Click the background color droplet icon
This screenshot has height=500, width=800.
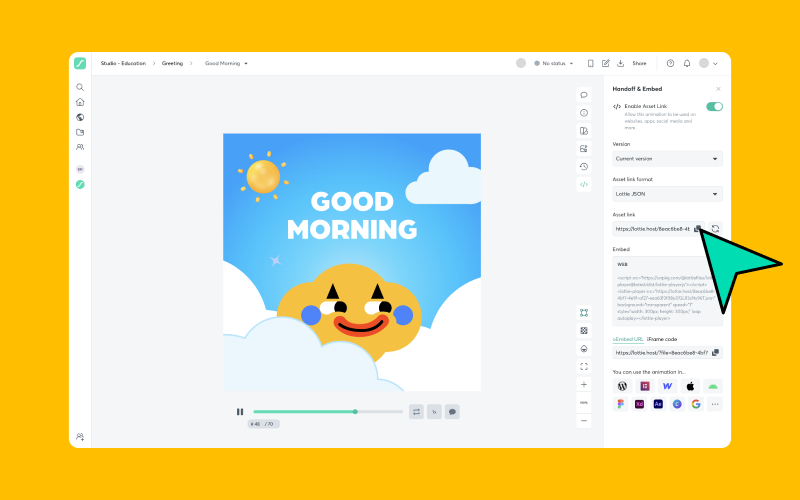[584, 348]
